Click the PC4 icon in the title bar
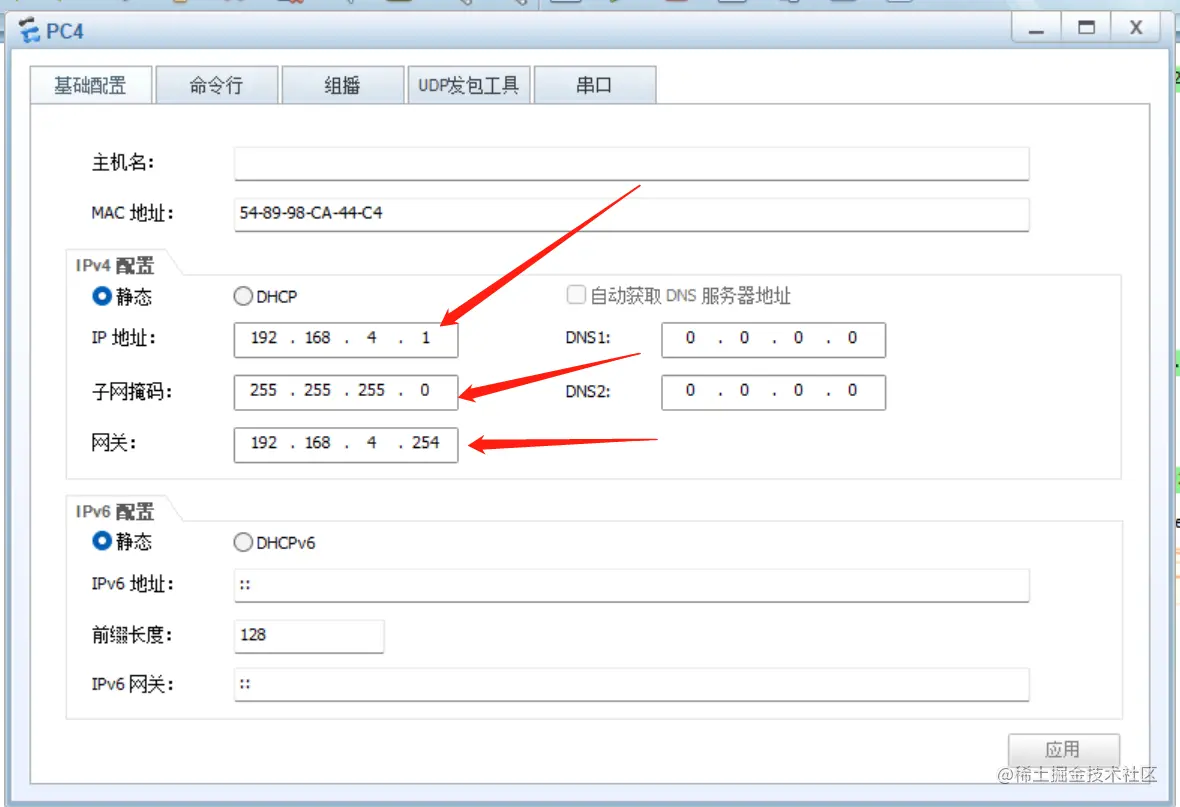This screenshot has height=807, width=1180. coord(30,31)
